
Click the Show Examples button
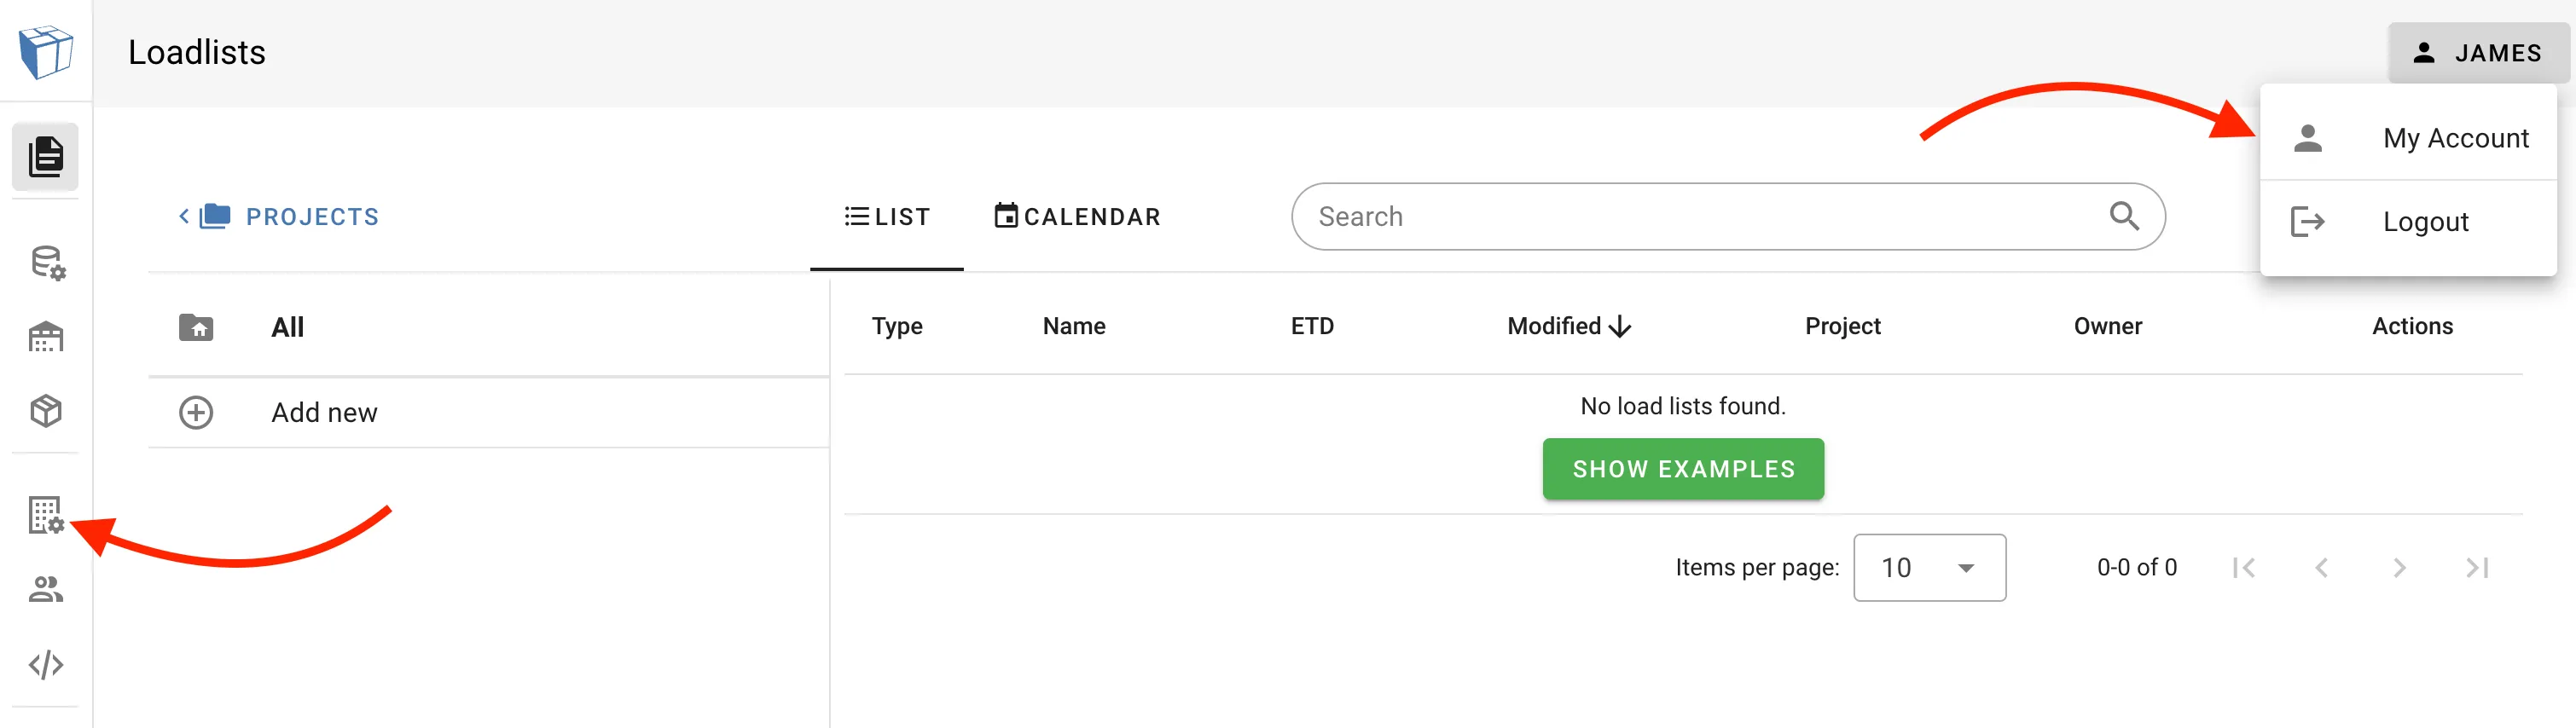click(1683, 469)
